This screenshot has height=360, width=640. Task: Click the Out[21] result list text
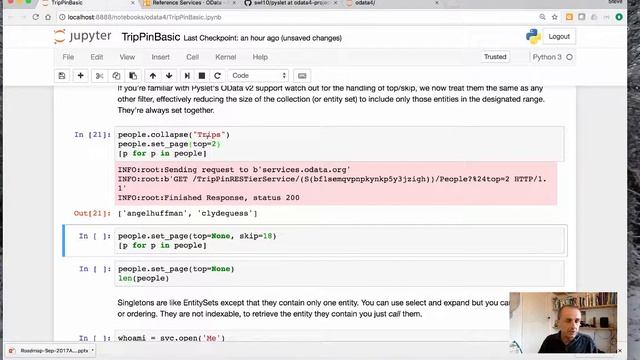click(x=188, y=213)
